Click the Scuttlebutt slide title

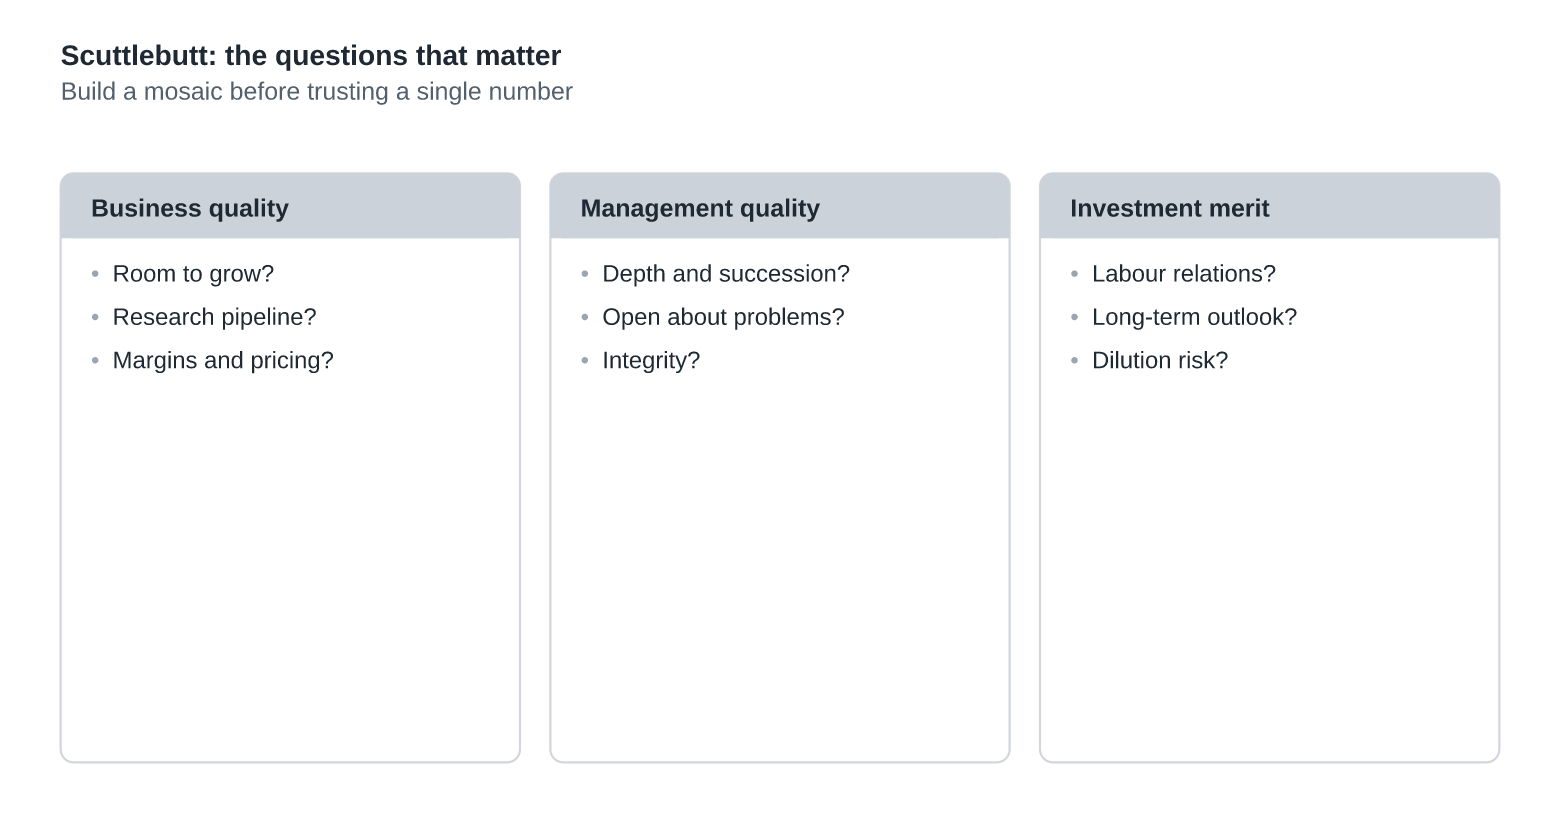(x=311, y=55)
